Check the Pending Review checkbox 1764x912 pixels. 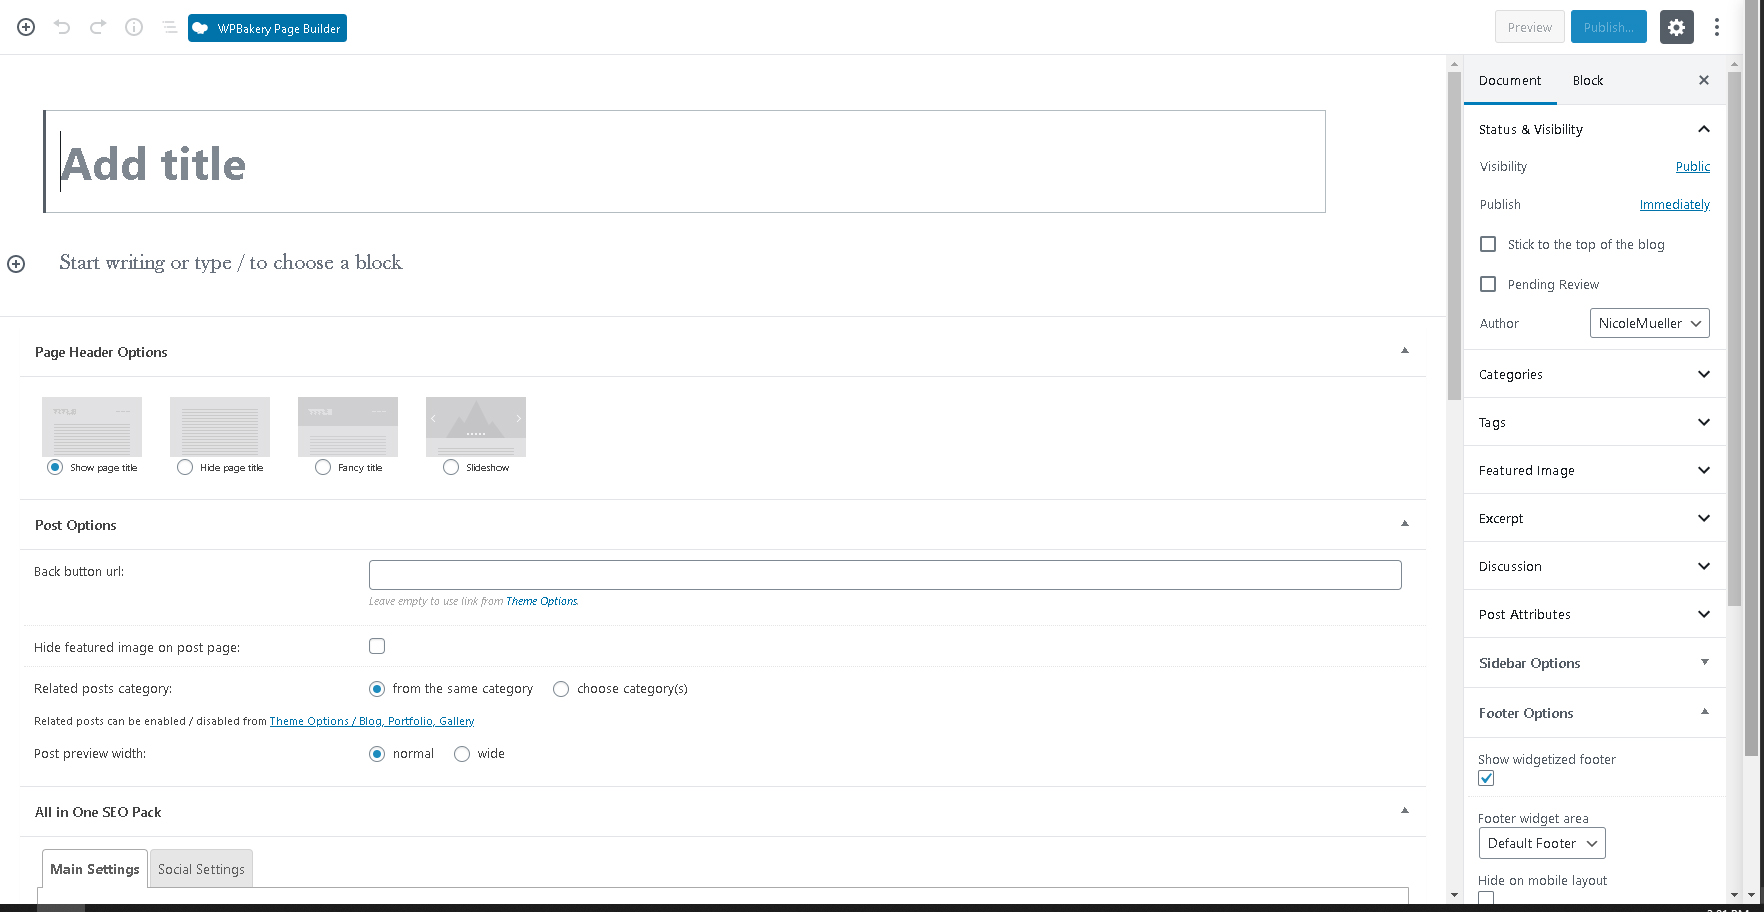pos(1488,284)
